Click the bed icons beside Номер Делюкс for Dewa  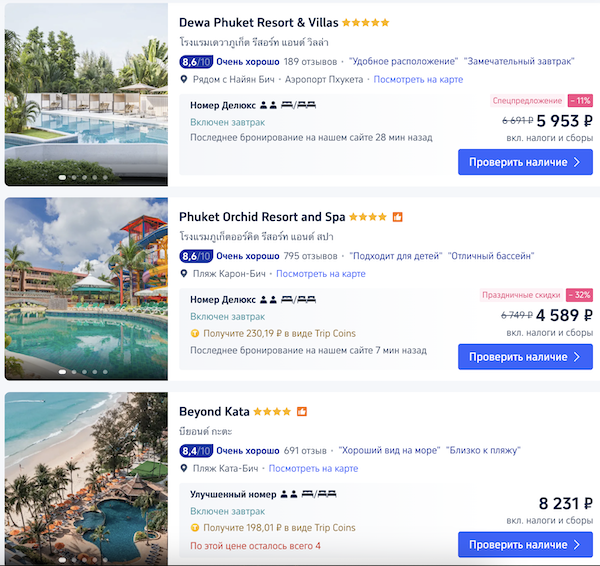(298, 104)
